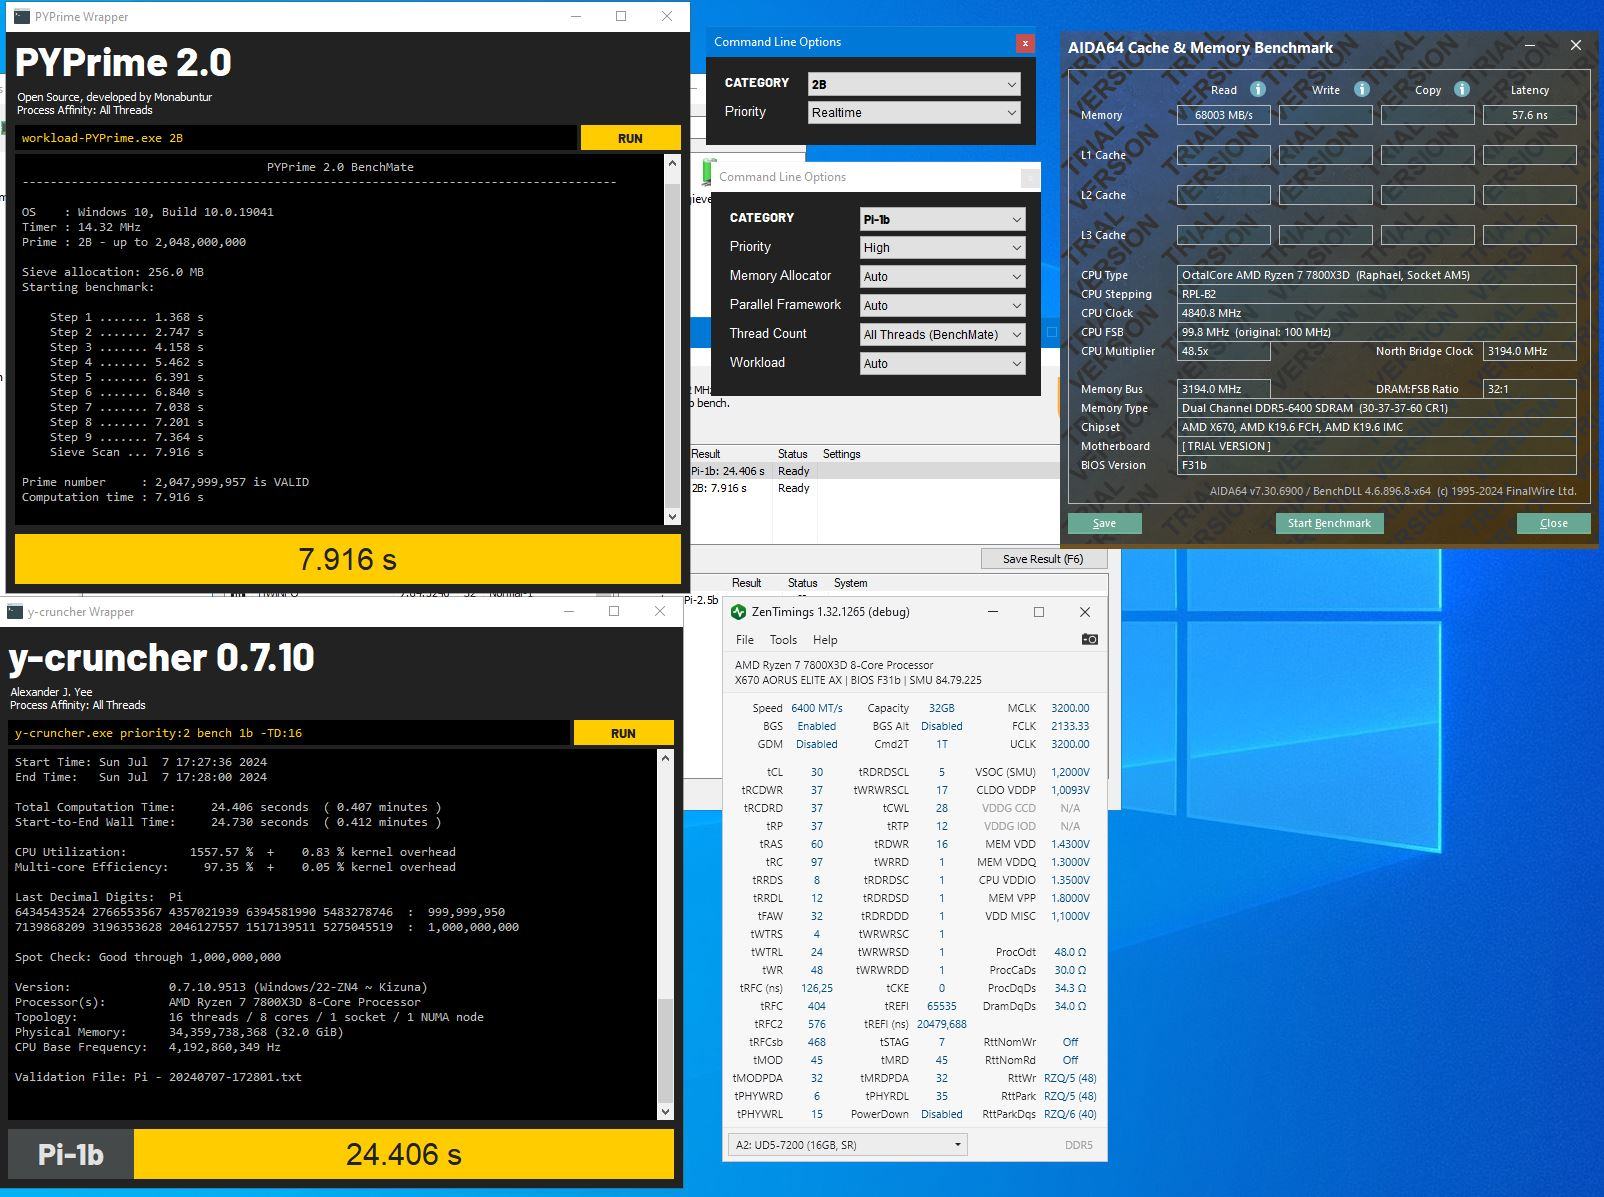Click the ZenTimings app icon in title bar
Image resolution: width=1604 pixels, height=1197 pixels.
coord(738,612)
